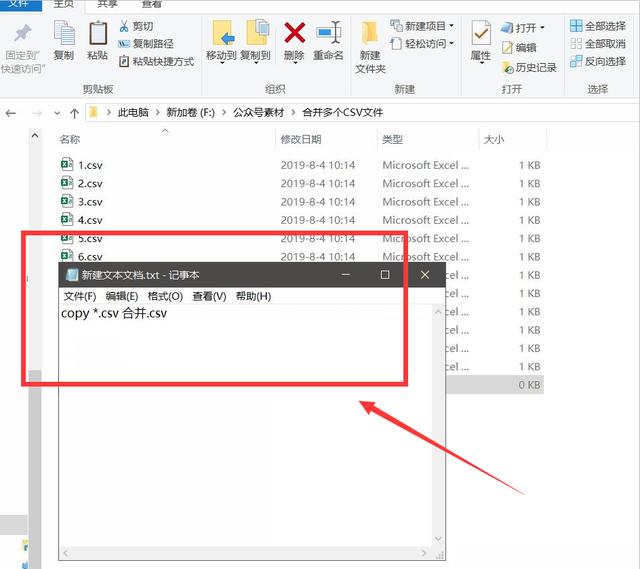Click Notepad horizontal scrollbar right arrow

(424, 553)
